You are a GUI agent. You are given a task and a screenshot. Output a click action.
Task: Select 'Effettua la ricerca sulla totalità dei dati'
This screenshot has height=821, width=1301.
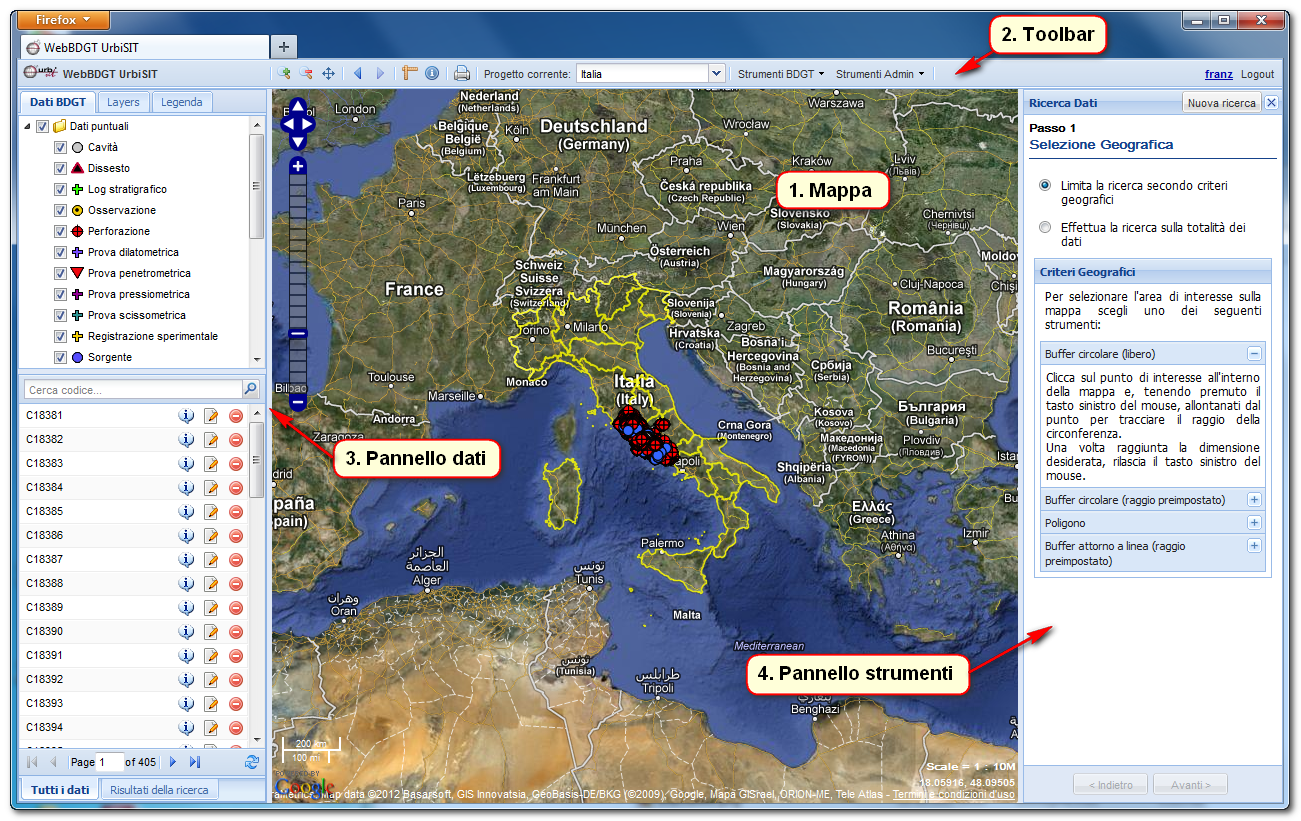click(1045, 227)
